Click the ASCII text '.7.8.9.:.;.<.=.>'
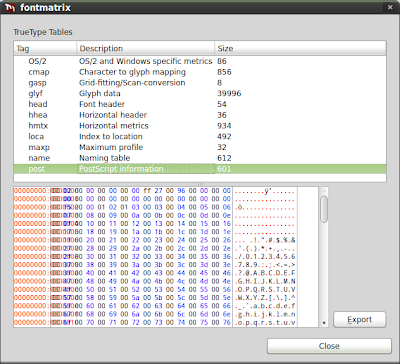400x364 pixels. click(x=266, y=265)
